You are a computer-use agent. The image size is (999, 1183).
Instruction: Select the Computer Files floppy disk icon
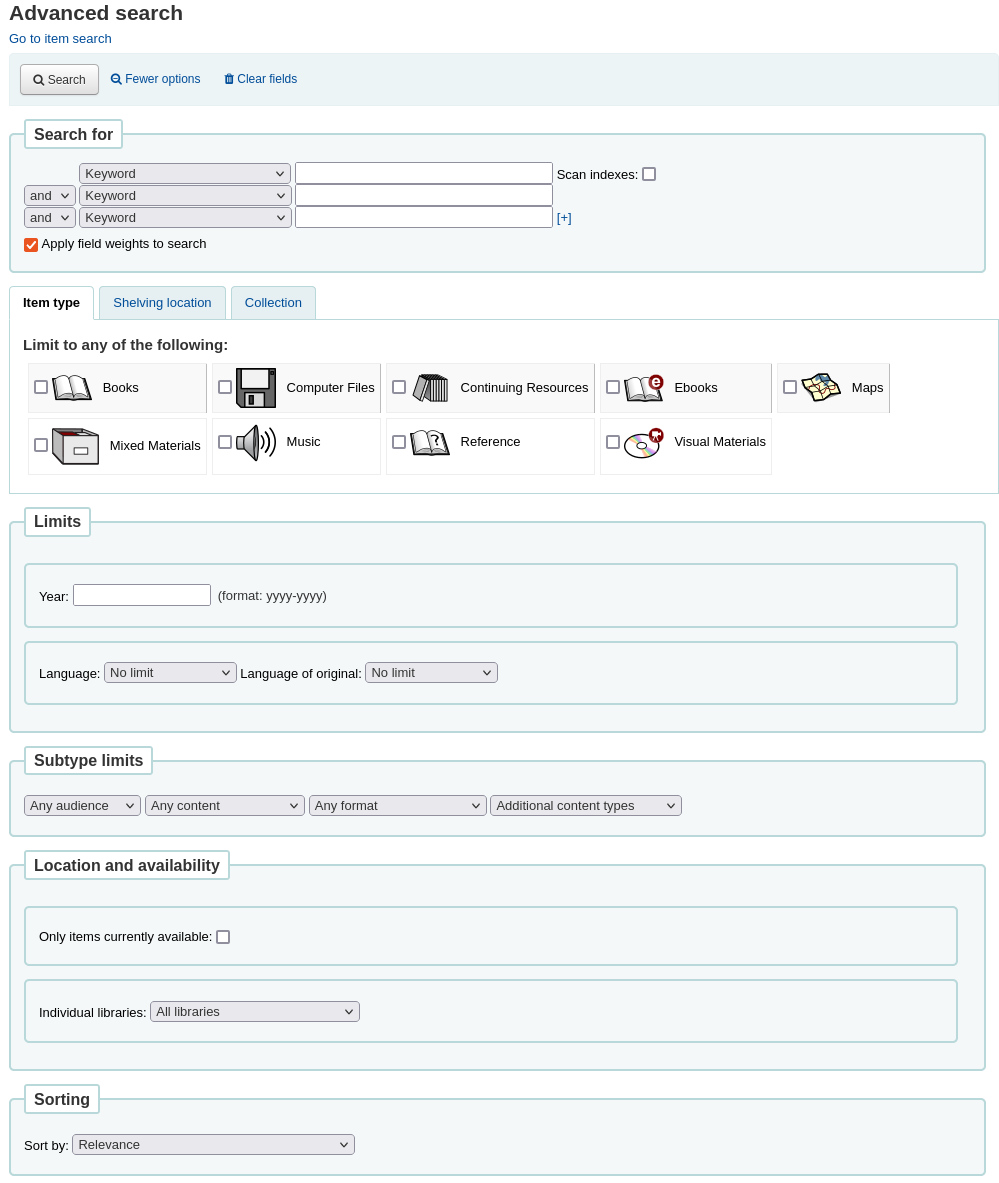(255, 387)
